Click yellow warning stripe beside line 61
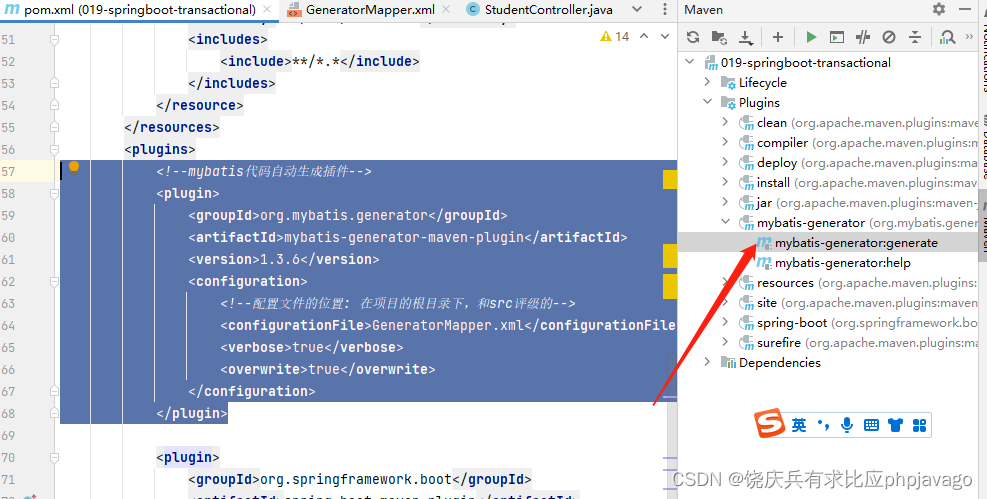This screenshot has height=499, width=987. click(x=670, y=257)
